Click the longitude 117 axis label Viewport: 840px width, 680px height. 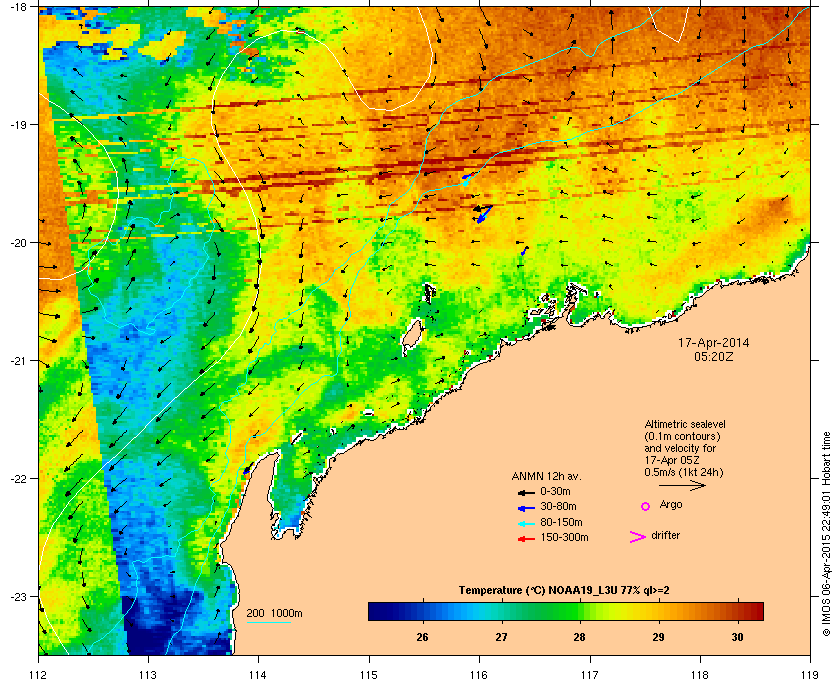click(590, 675)
